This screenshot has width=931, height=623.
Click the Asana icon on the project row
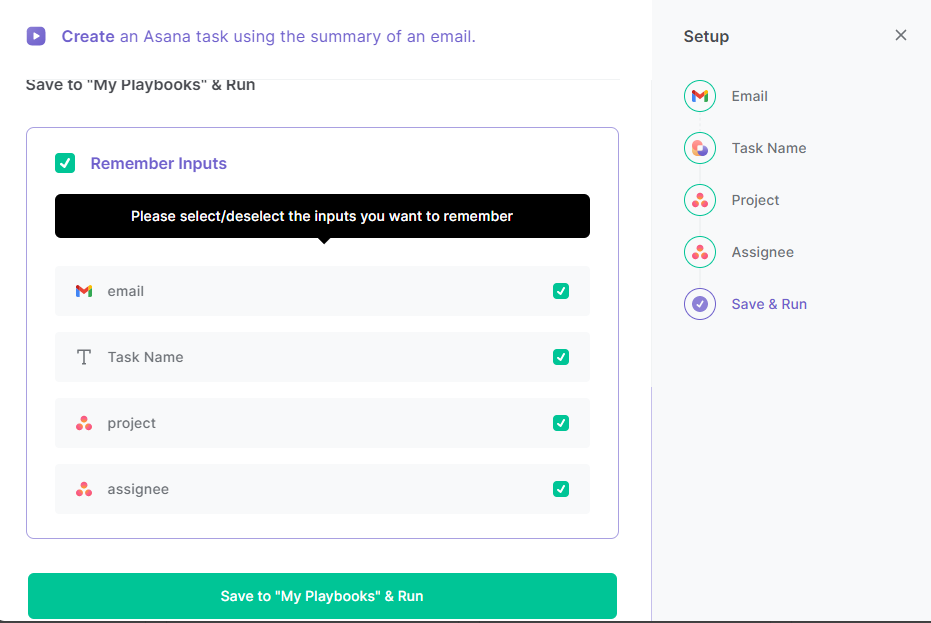(x=84, y=423)
